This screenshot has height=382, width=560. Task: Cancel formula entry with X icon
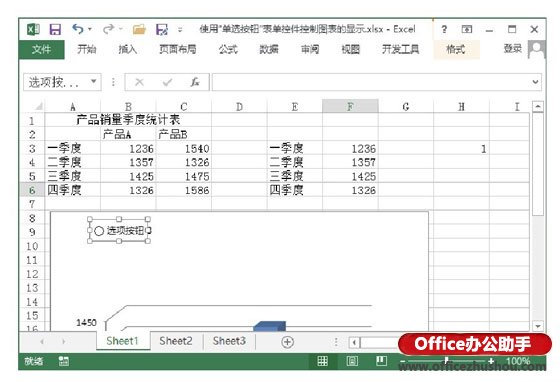pyautogui.click(x=139, y=82)
